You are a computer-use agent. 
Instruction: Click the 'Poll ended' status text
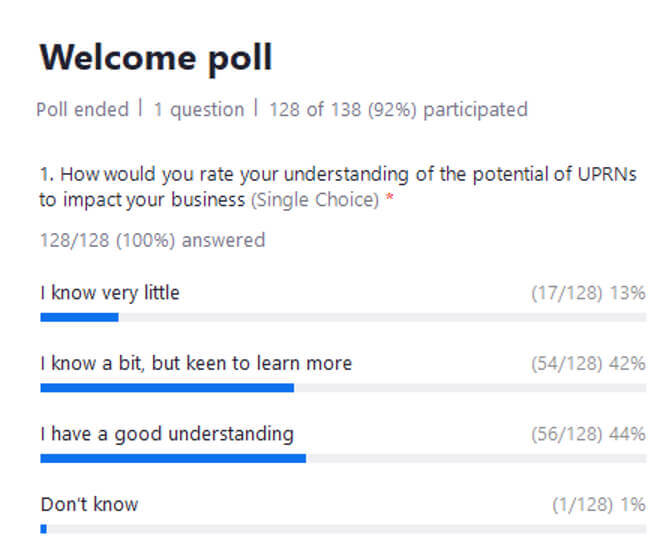pyautogui.click(x=82, y=110)
